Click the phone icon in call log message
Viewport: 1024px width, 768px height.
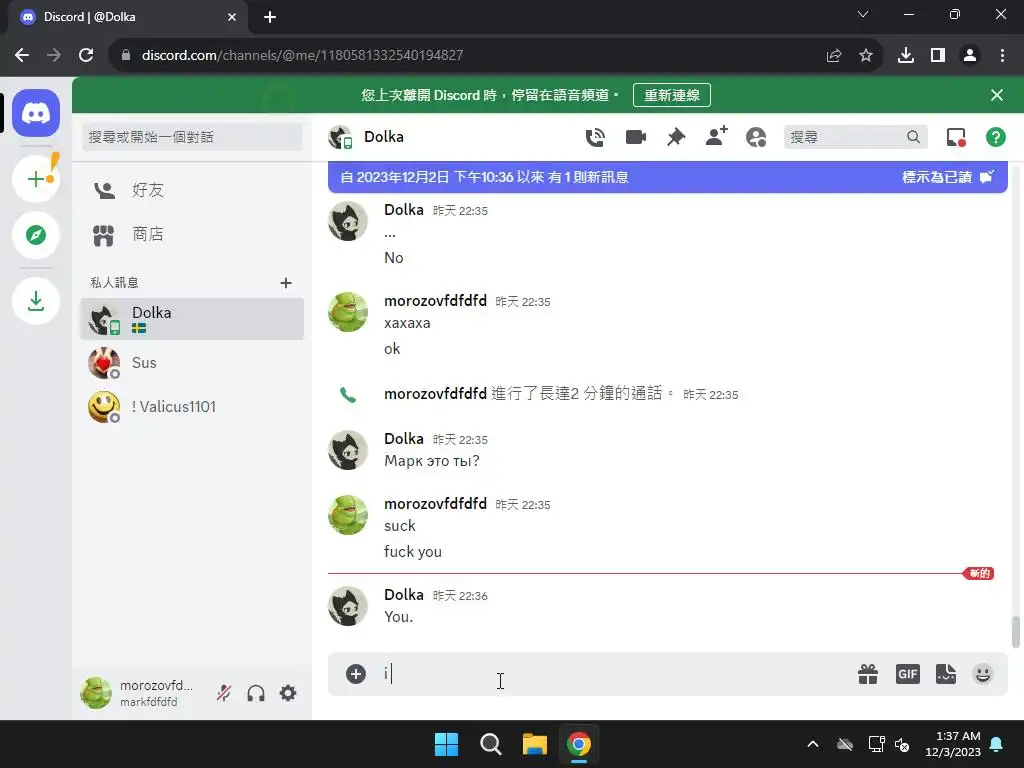click(348, 394)
